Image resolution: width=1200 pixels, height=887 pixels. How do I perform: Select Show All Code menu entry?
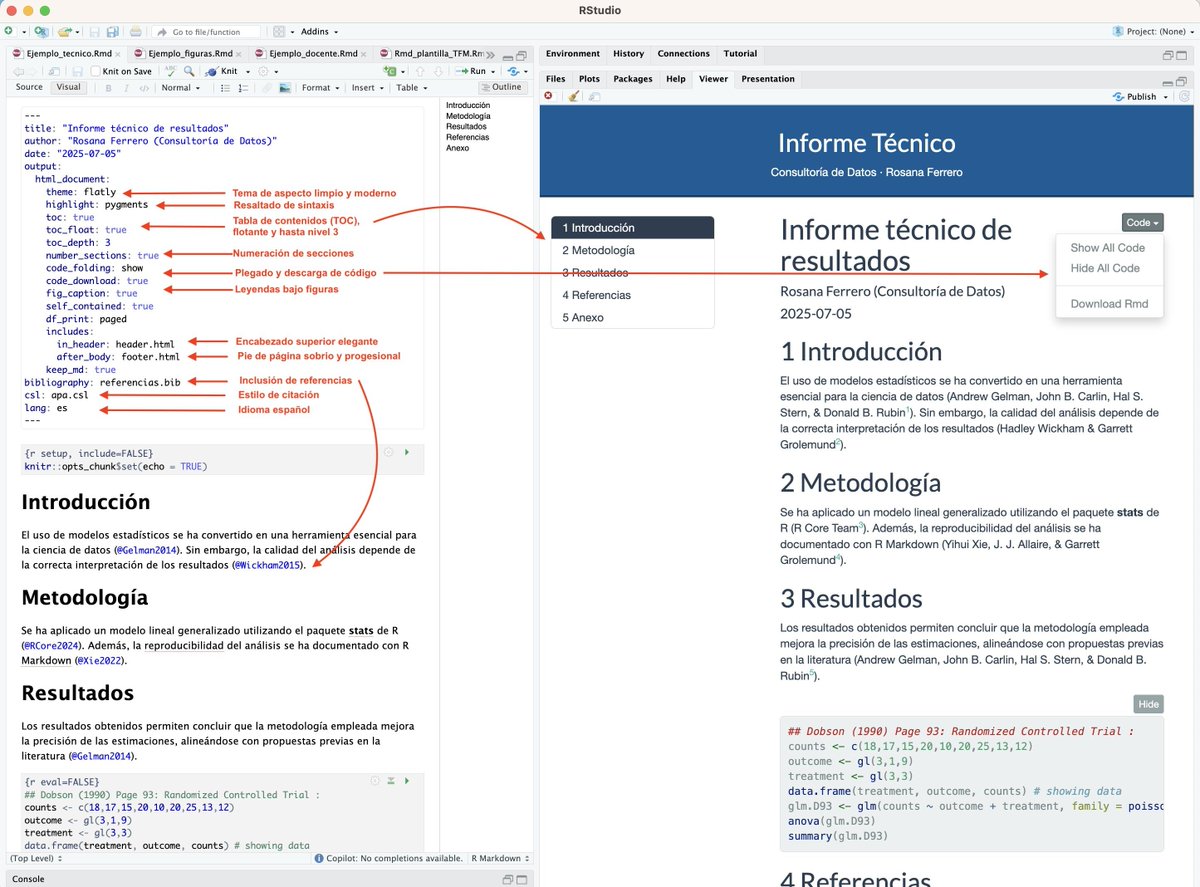tap(1108, 247)
